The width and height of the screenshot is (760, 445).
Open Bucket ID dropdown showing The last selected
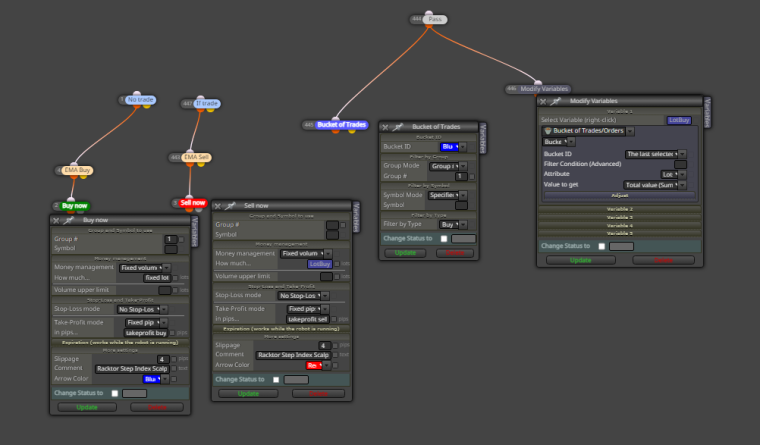pyautogui.click(x=655, y=154)
